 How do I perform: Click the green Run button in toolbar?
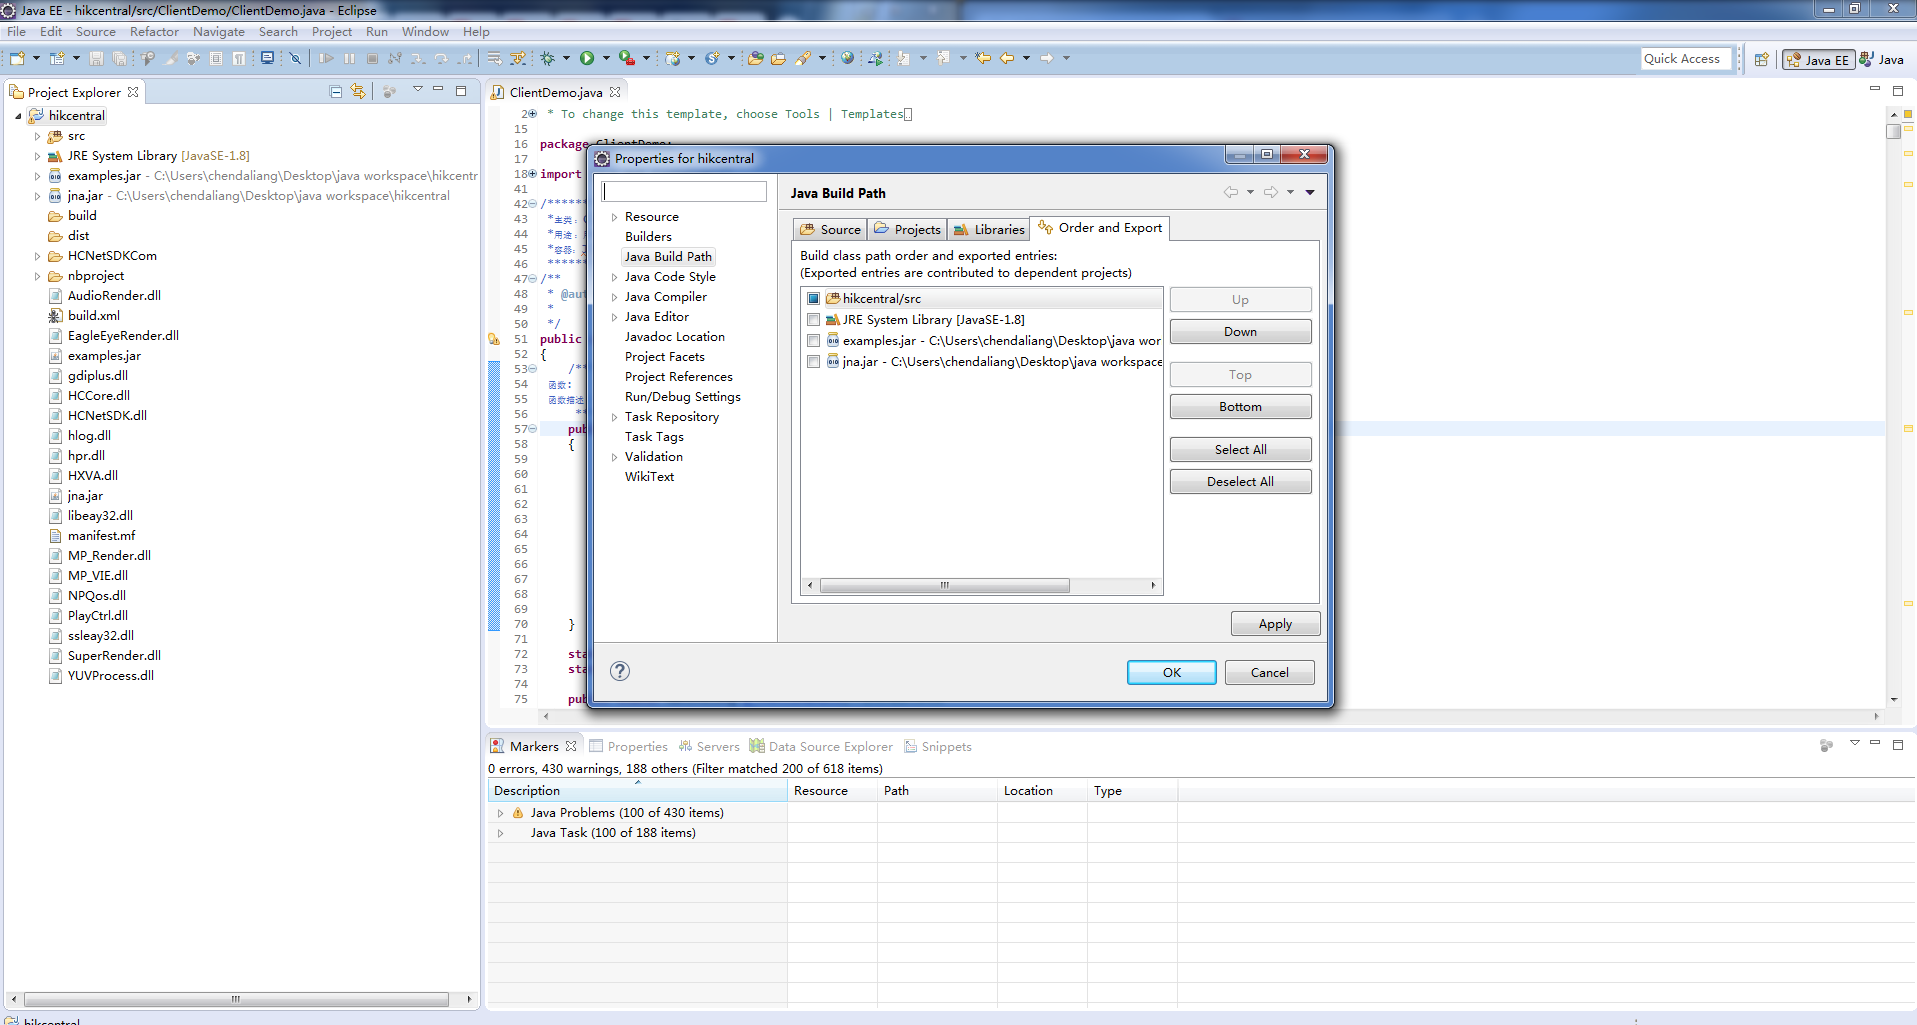pos(587,58)
